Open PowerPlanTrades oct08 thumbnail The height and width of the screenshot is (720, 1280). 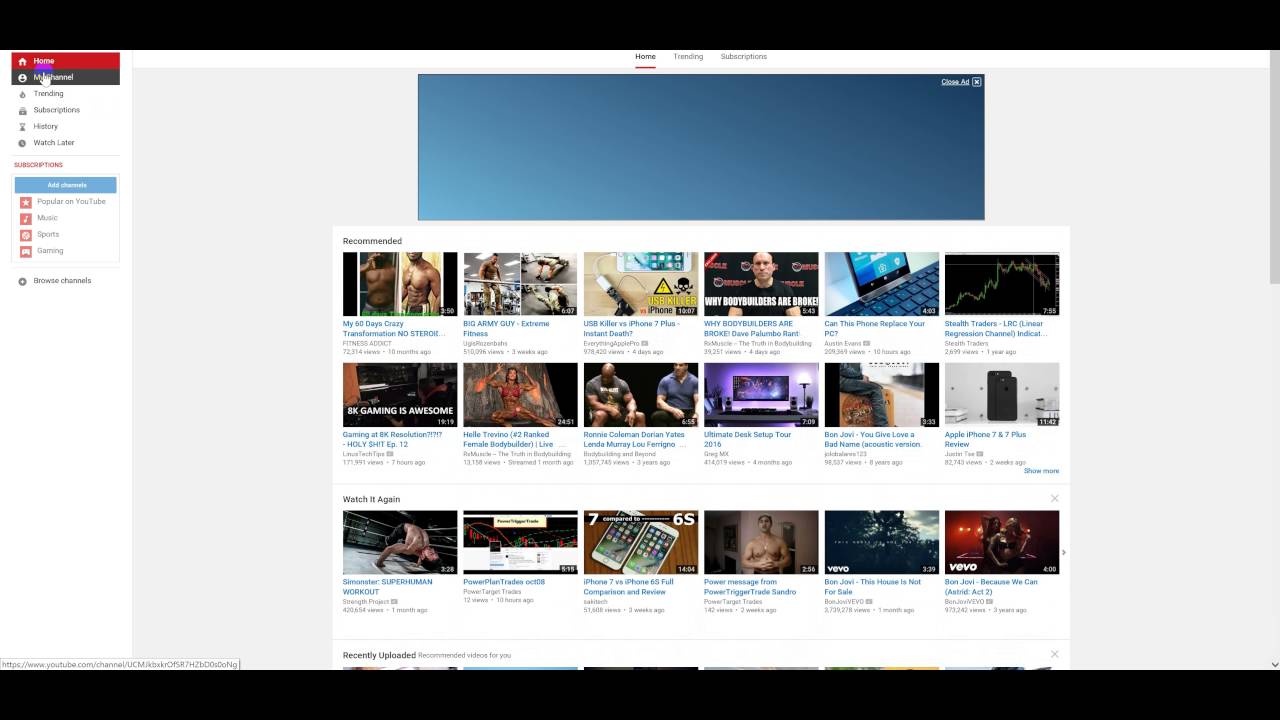pyautogui.click(x=520, y=543)
